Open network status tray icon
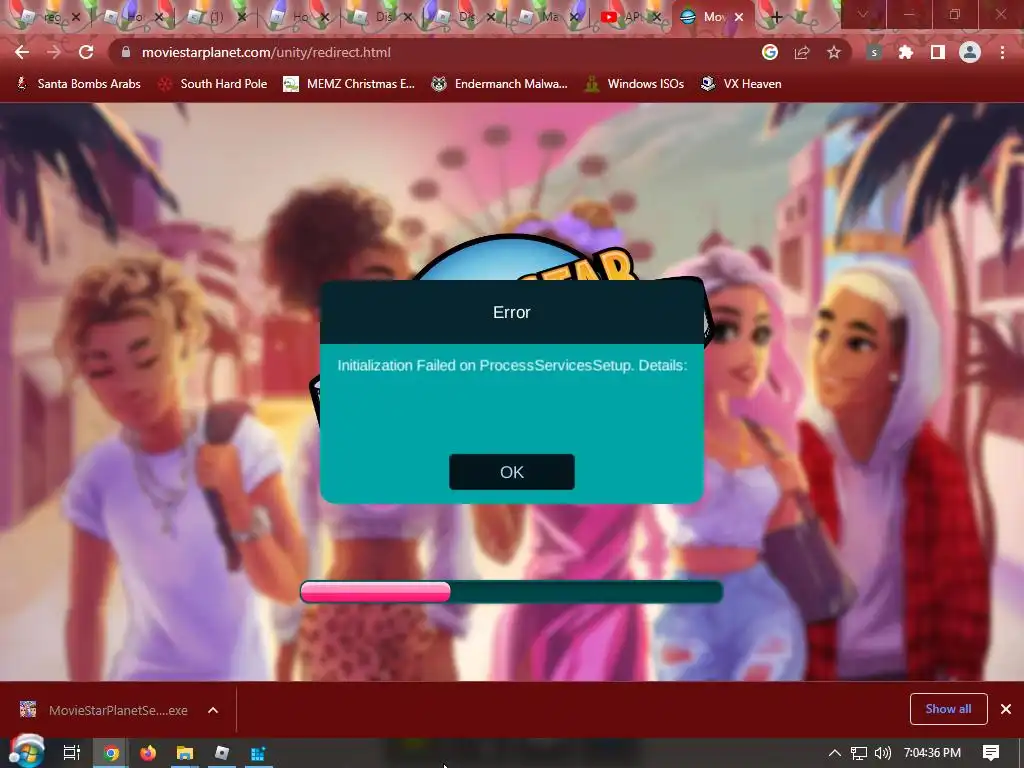The image size is (1024, 768). [859, 753]
